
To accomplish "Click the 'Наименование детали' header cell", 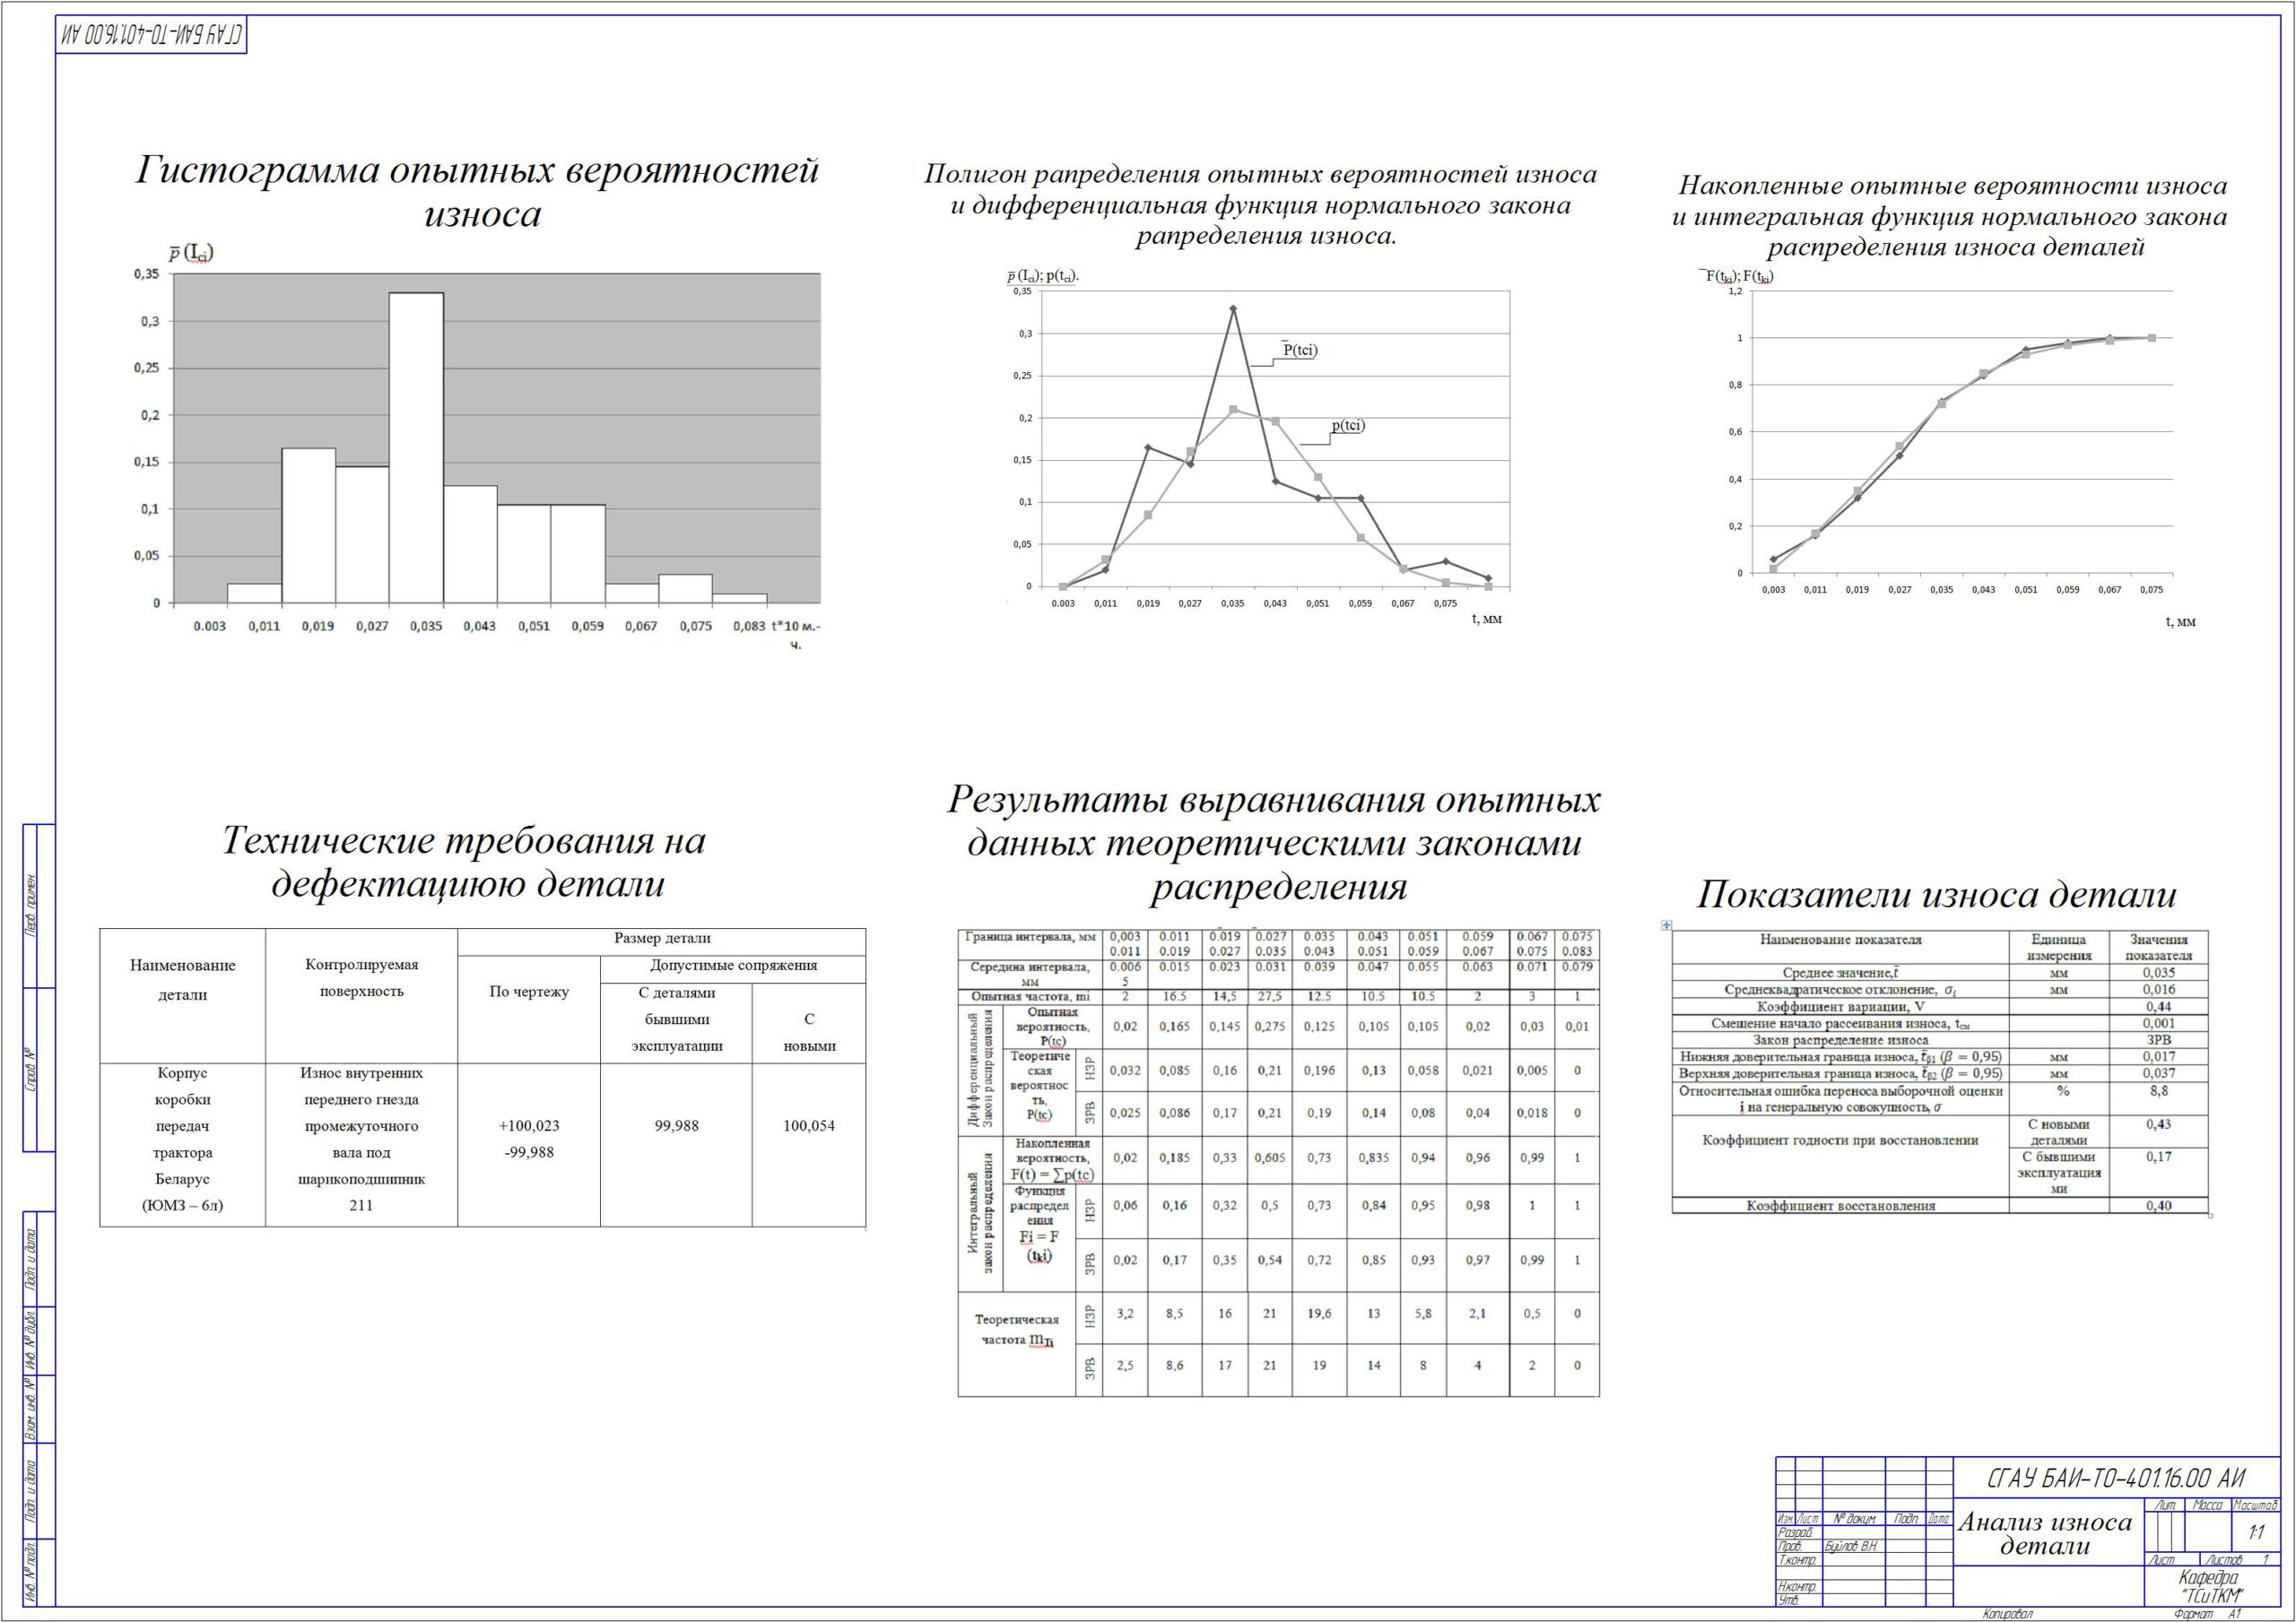I will [x=183, y=996].
